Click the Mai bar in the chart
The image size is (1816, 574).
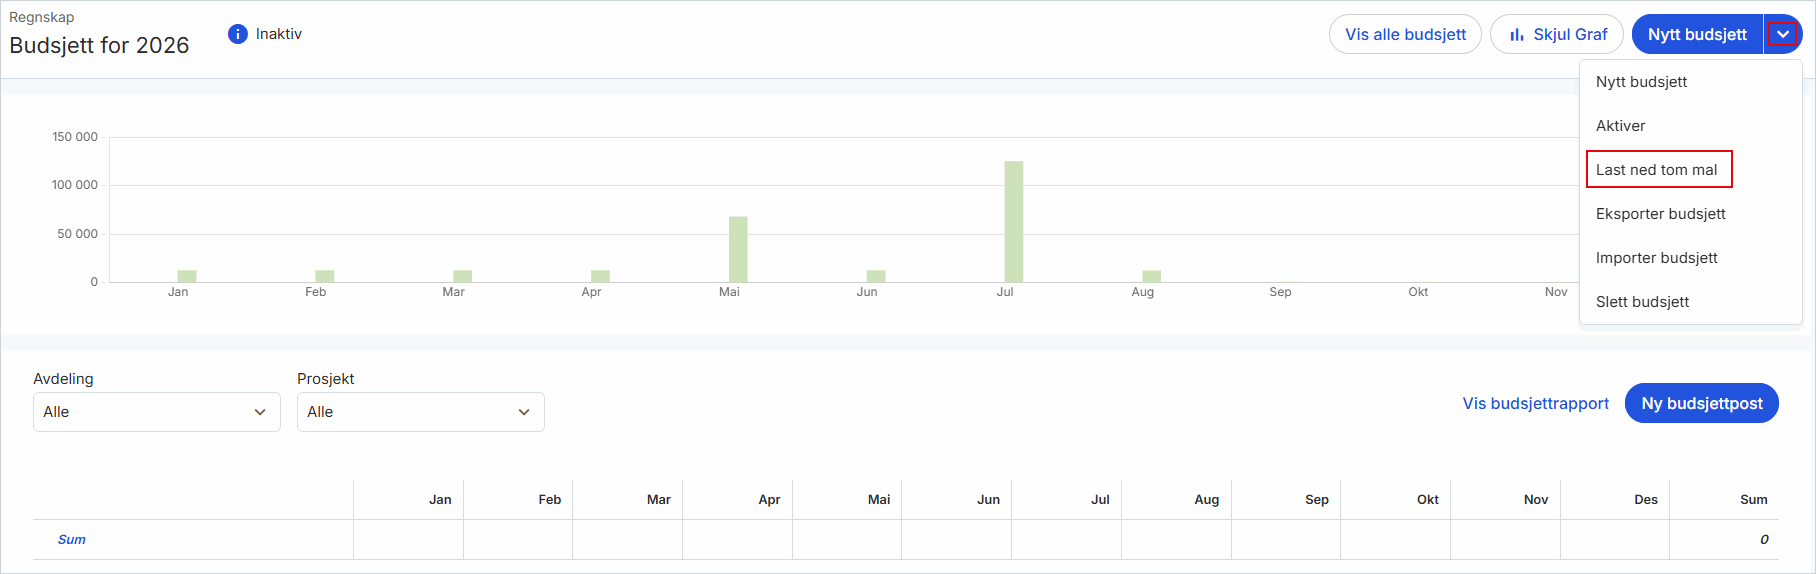(738, 249)
